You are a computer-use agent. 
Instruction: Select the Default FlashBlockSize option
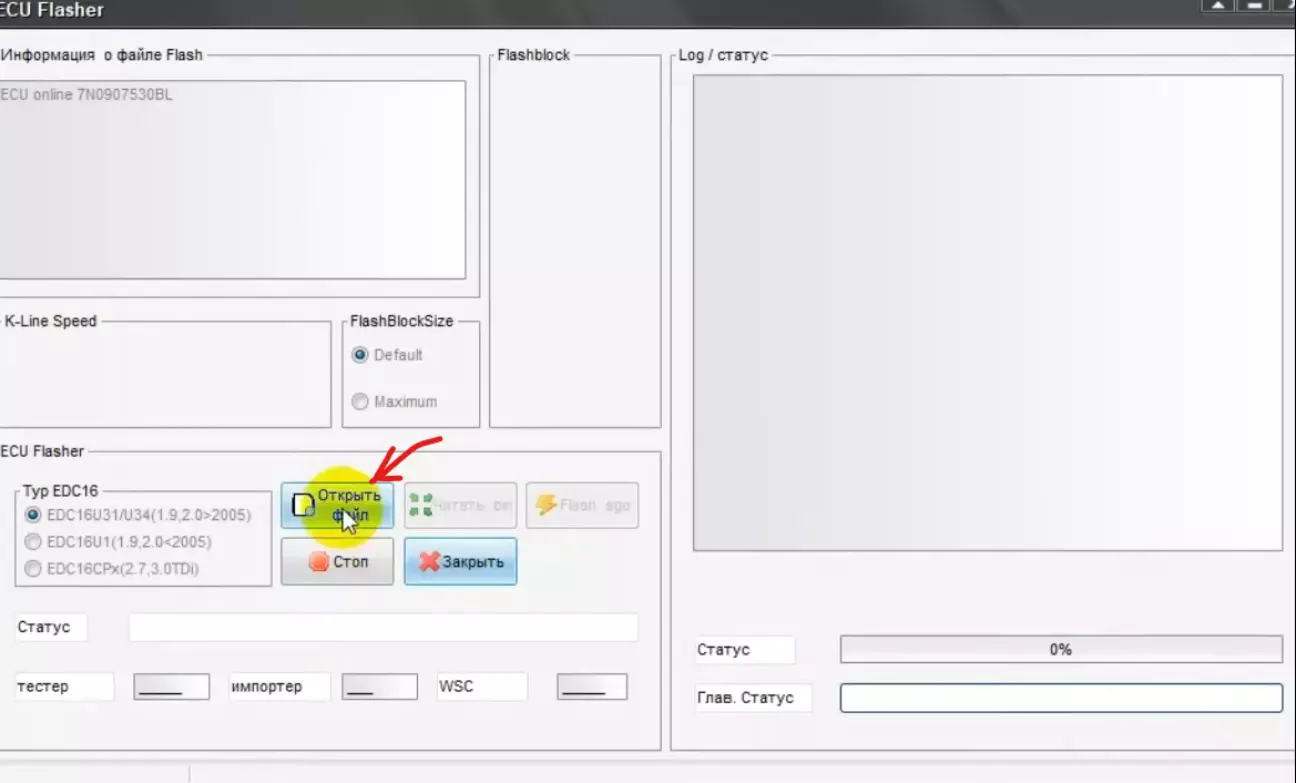tap(360, 355)
